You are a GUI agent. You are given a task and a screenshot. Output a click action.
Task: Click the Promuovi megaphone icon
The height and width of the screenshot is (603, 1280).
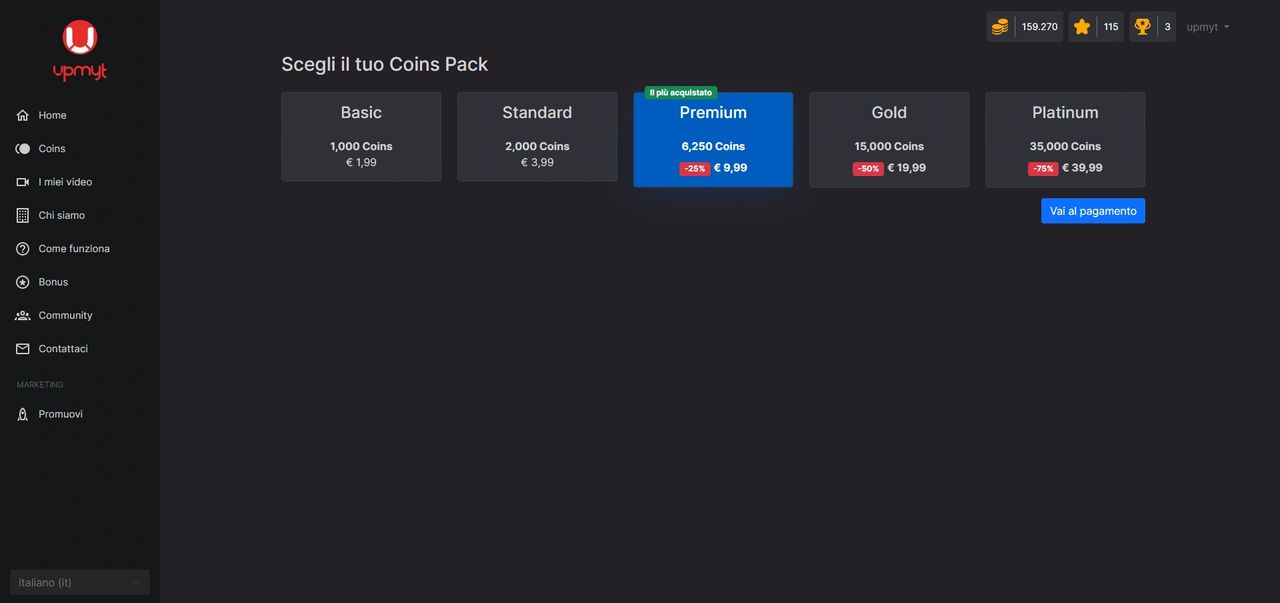point(22,413)
